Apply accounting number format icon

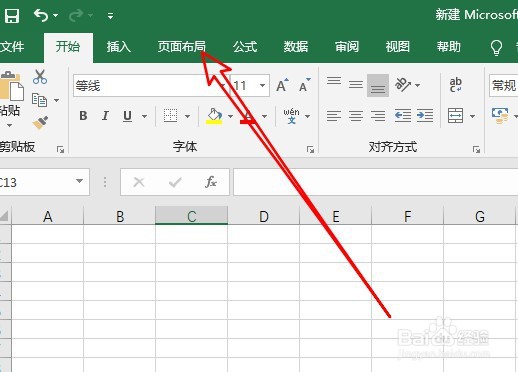pyautogui.click(x=500, y=116)
